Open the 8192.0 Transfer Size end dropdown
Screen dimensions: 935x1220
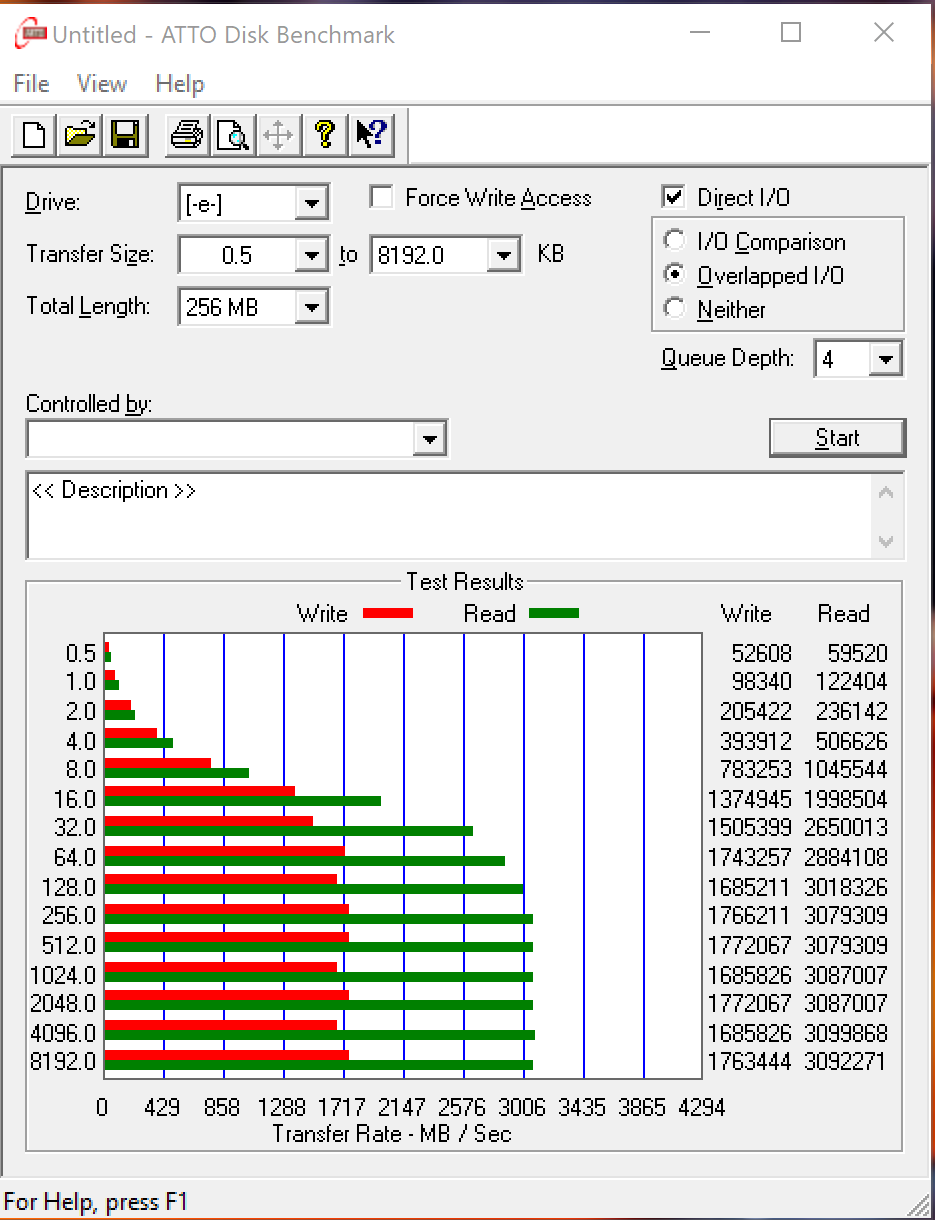tap(505, 255)
